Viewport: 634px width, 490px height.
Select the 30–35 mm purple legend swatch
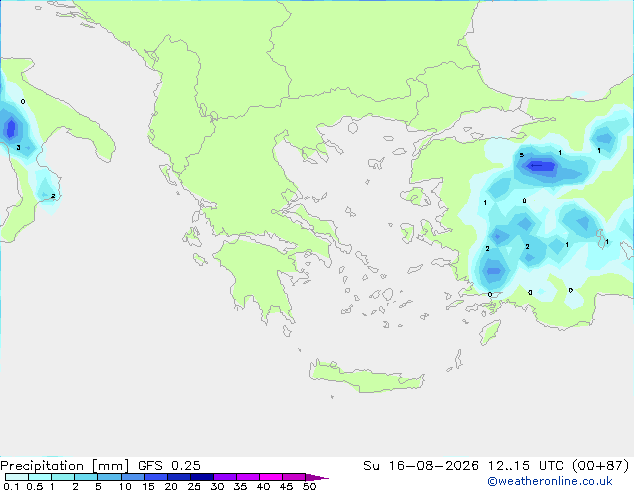225,477
